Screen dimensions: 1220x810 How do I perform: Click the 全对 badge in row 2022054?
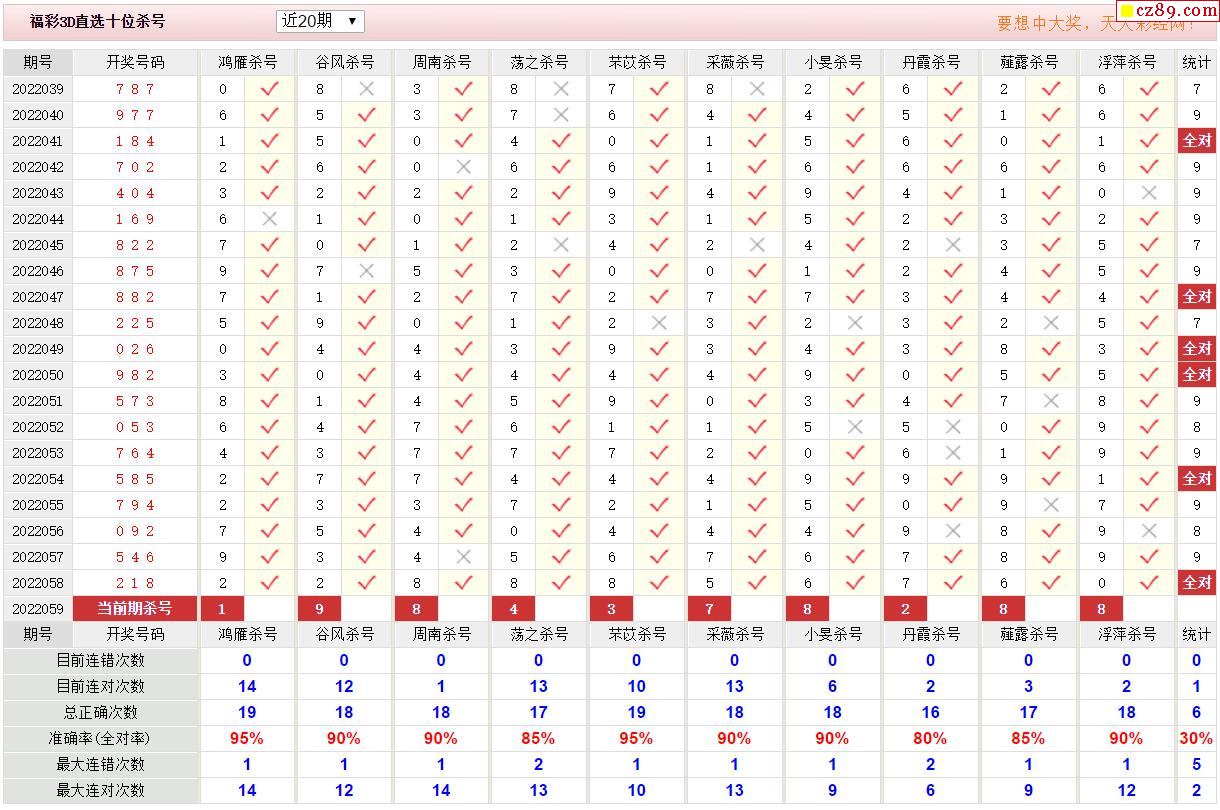point(1197,479)
